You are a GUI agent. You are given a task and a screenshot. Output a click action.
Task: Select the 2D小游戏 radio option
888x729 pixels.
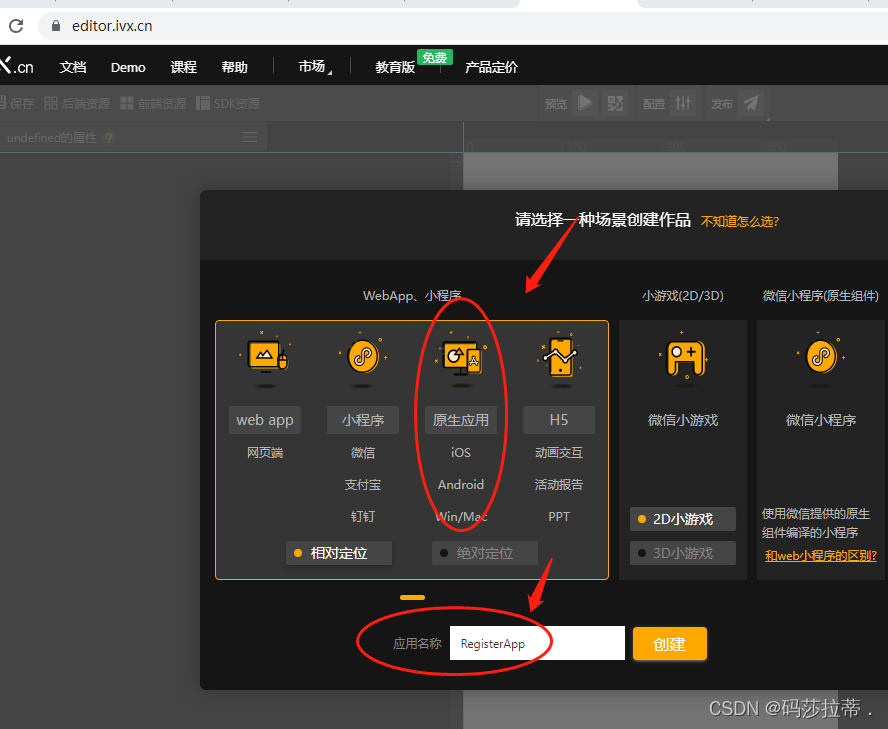(x=683, y=519)
